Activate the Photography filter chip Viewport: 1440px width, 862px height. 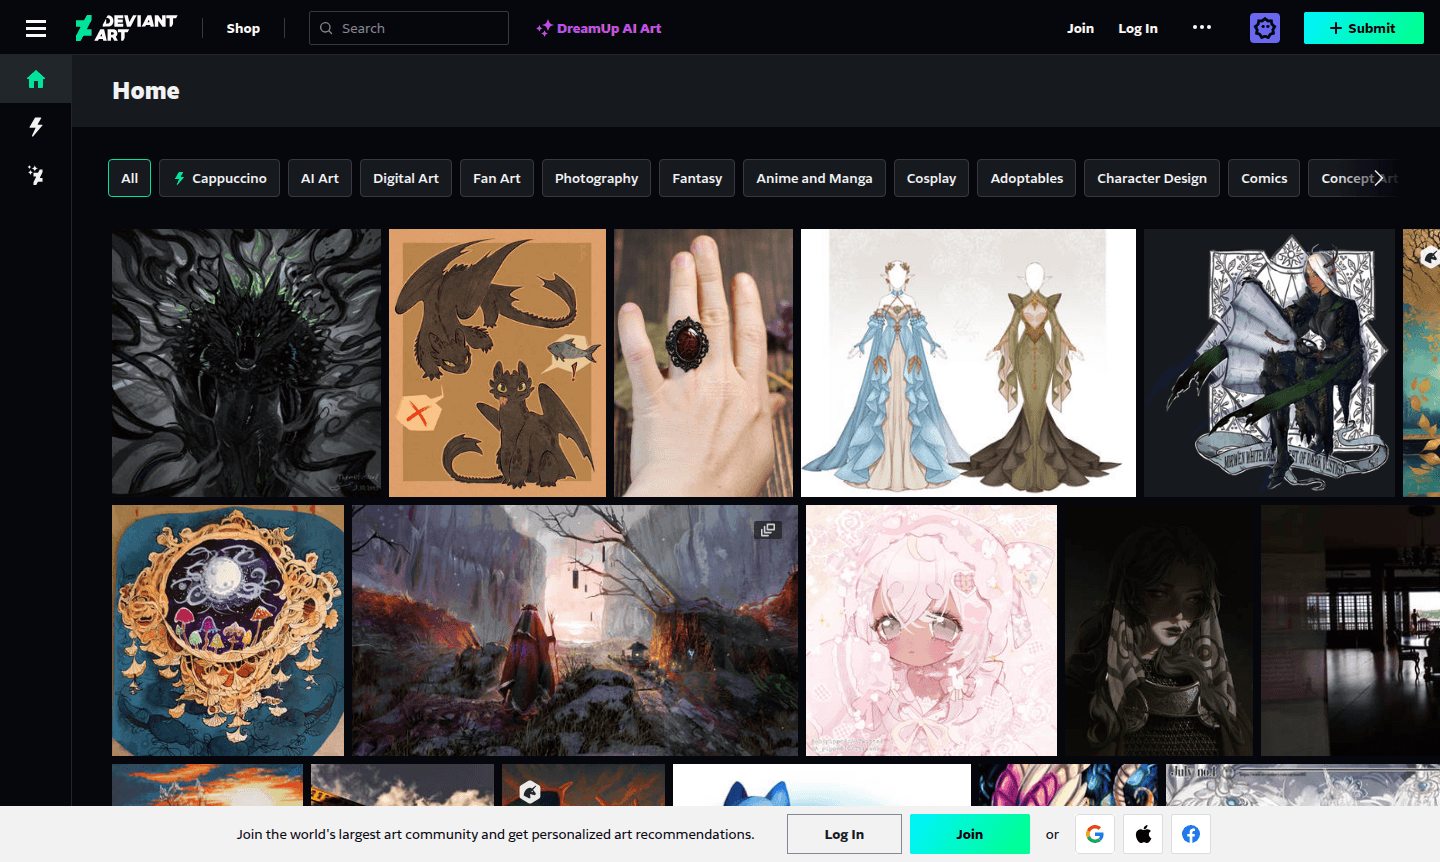click(596, 177)
